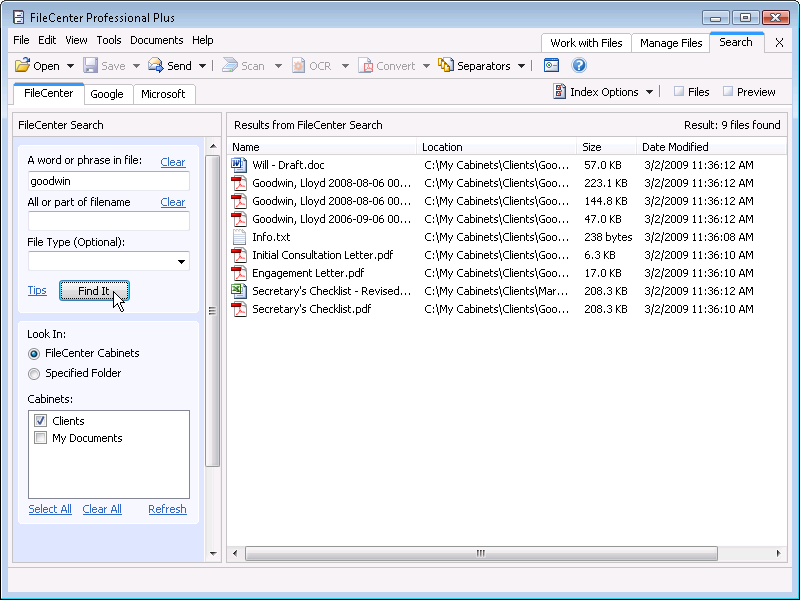Select the Will - Draft.doc Word icon
Image resolution: width=800 pixels, height=600 pixels.
pyautogui.click(x=239, y=165)
